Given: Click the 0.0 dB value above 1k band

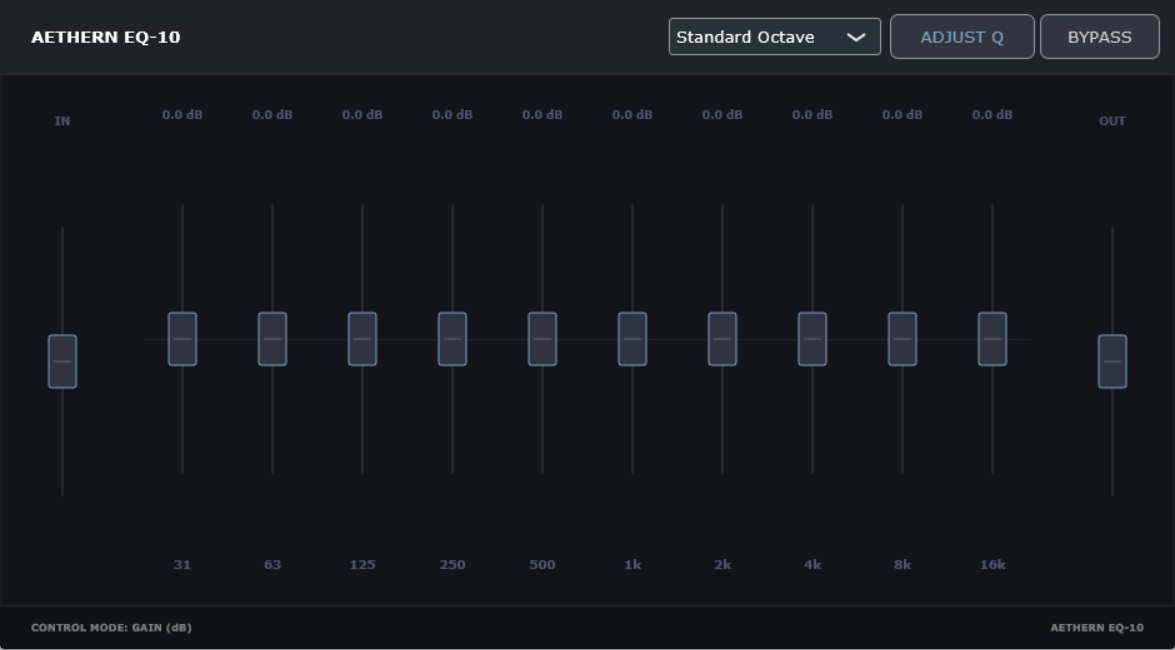Looking at the screenshot, I should pyautogui.click(x=632, y=115).
